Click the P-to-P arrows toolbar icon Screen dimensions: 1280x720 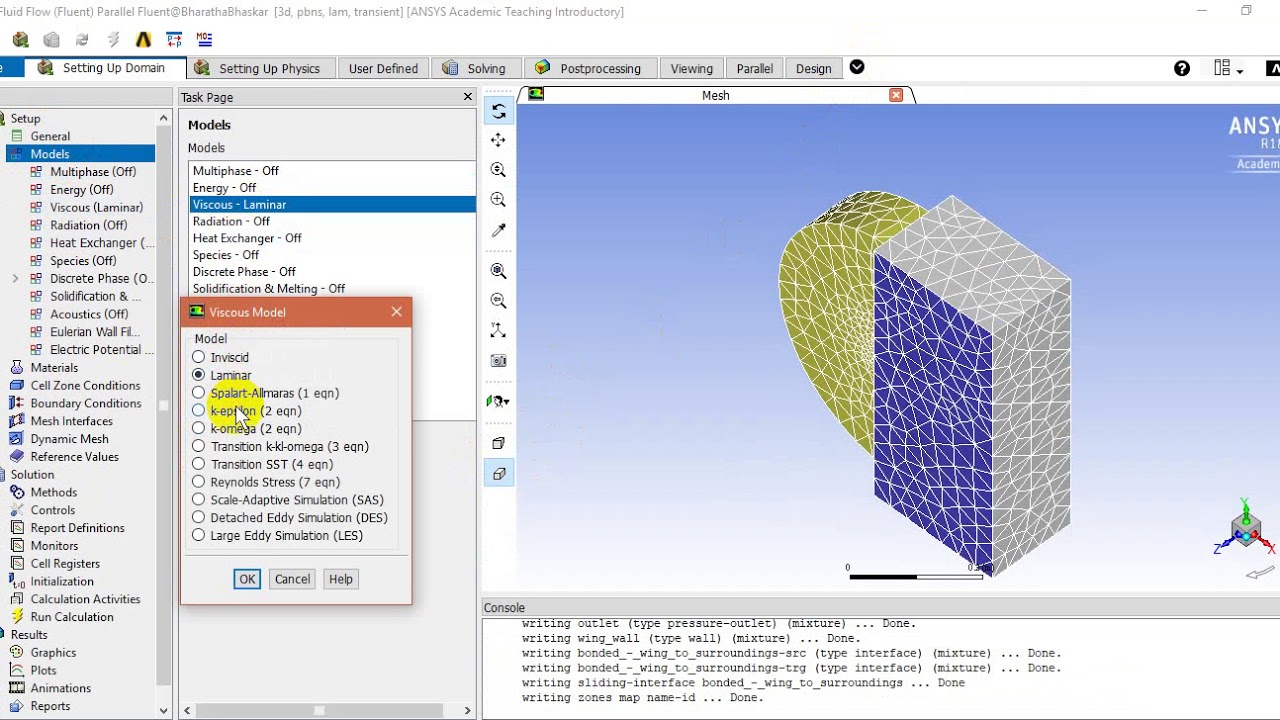tap(174, 40)
